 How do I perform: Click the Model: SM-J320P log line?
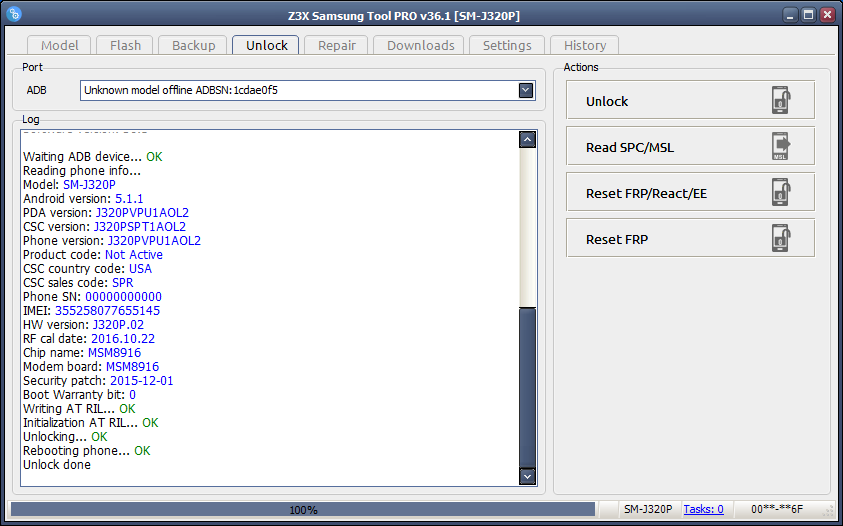point(69,184)
